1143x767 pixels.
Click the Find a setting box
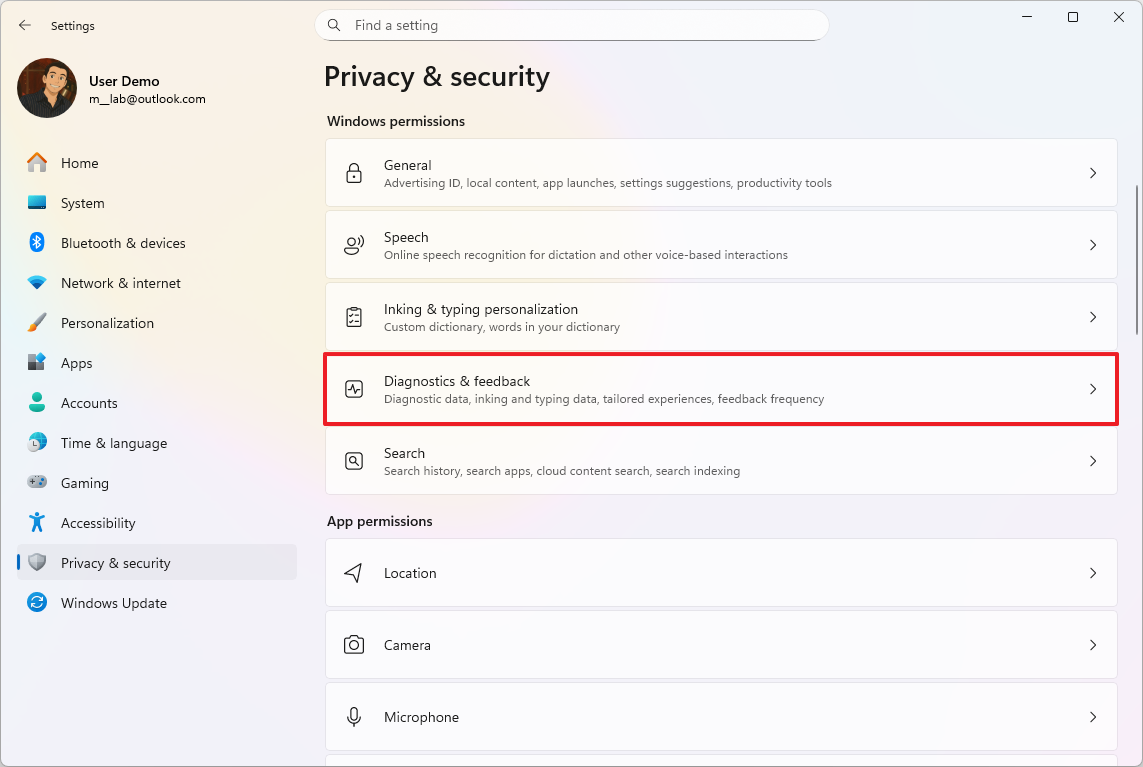coord(572,25)
